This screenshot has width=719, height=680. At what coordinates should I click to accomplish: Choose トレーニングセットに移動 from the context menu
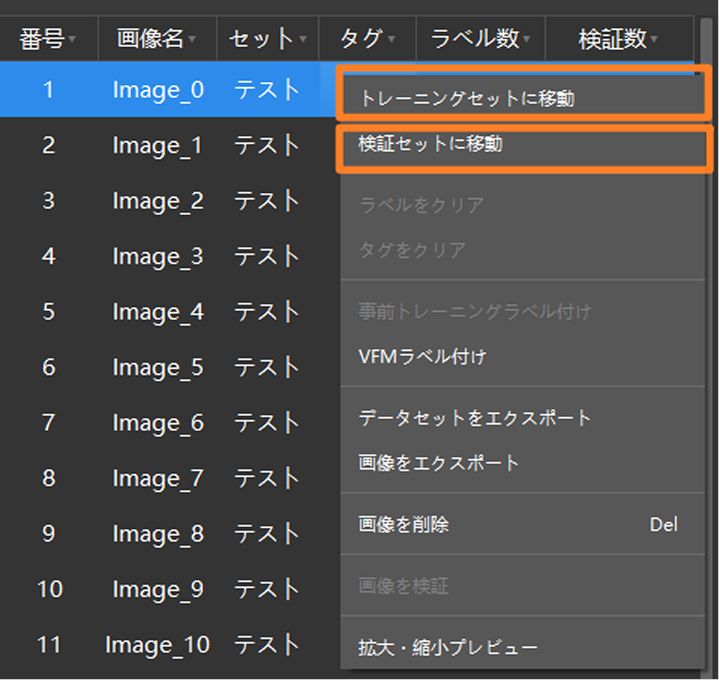[x=523, y=98]
